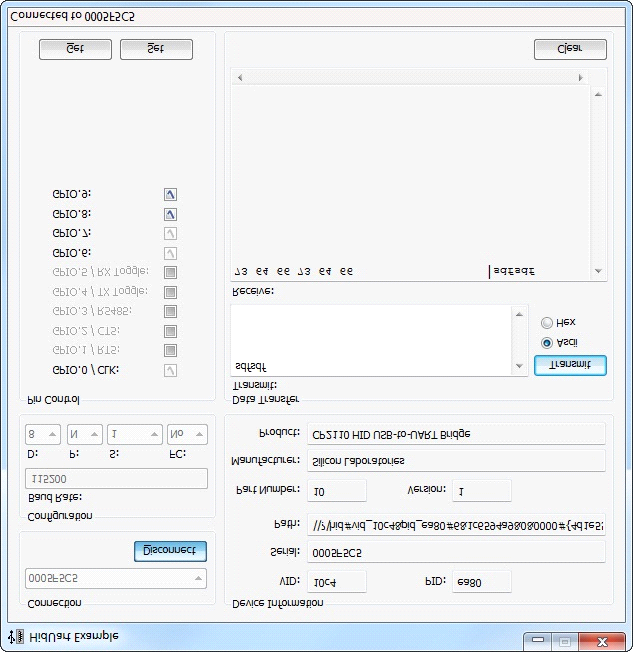Click the Receive box horizontal scrollbar
Image resolution: width=633 pixels, height=652 pixels.
click(x=410, y=77)
